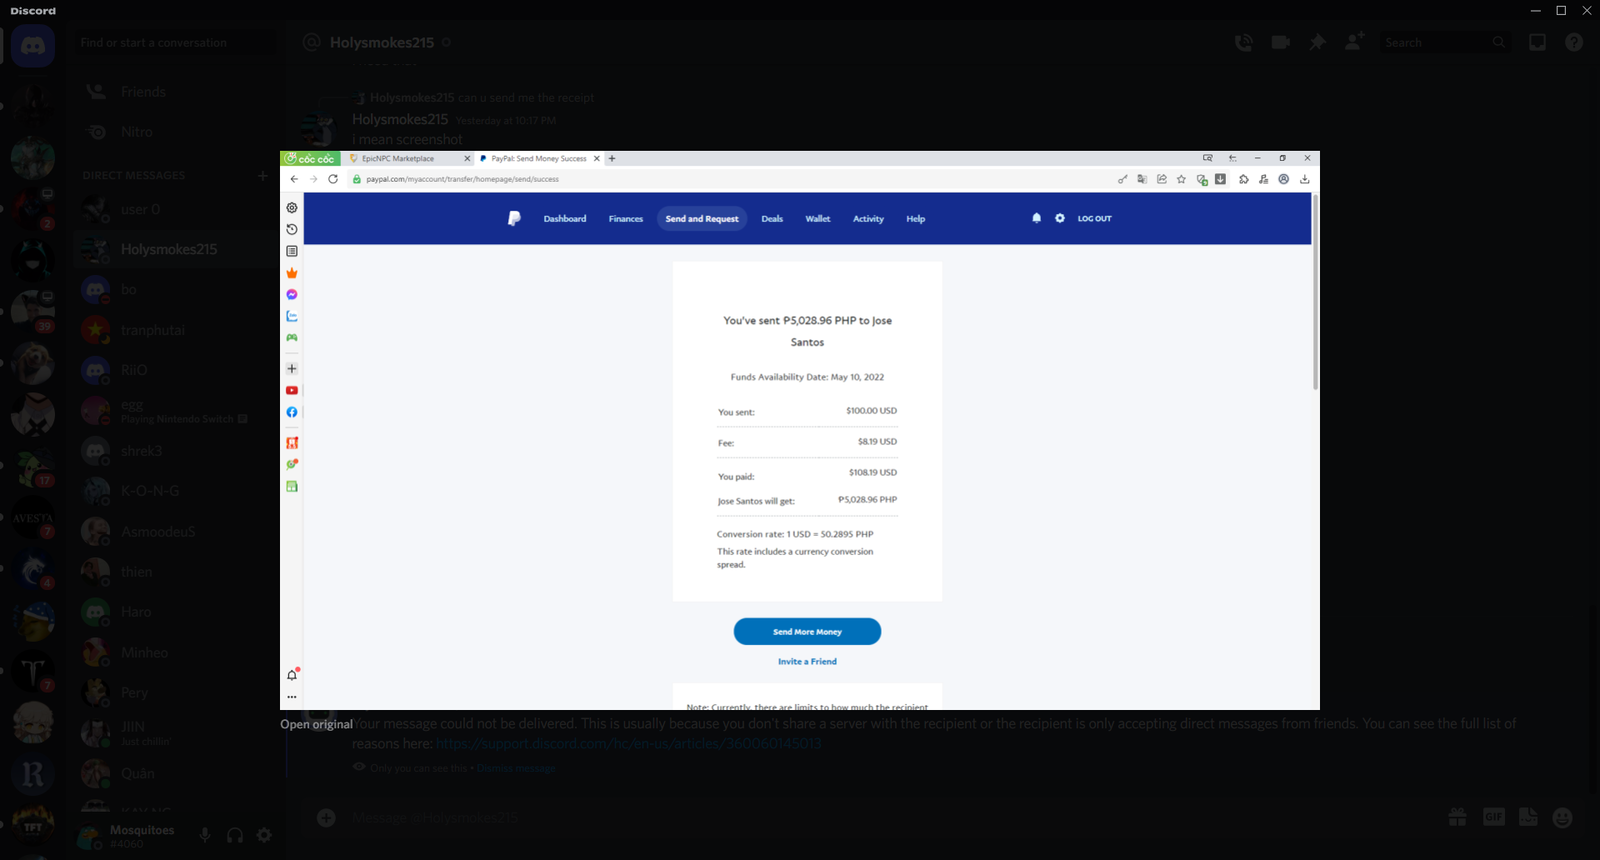Image resolution: width=1600 pixels, height=860 pixels.
Task: Open the AVESTA server in Discord sidebar
Action: [x=32, y=518]
